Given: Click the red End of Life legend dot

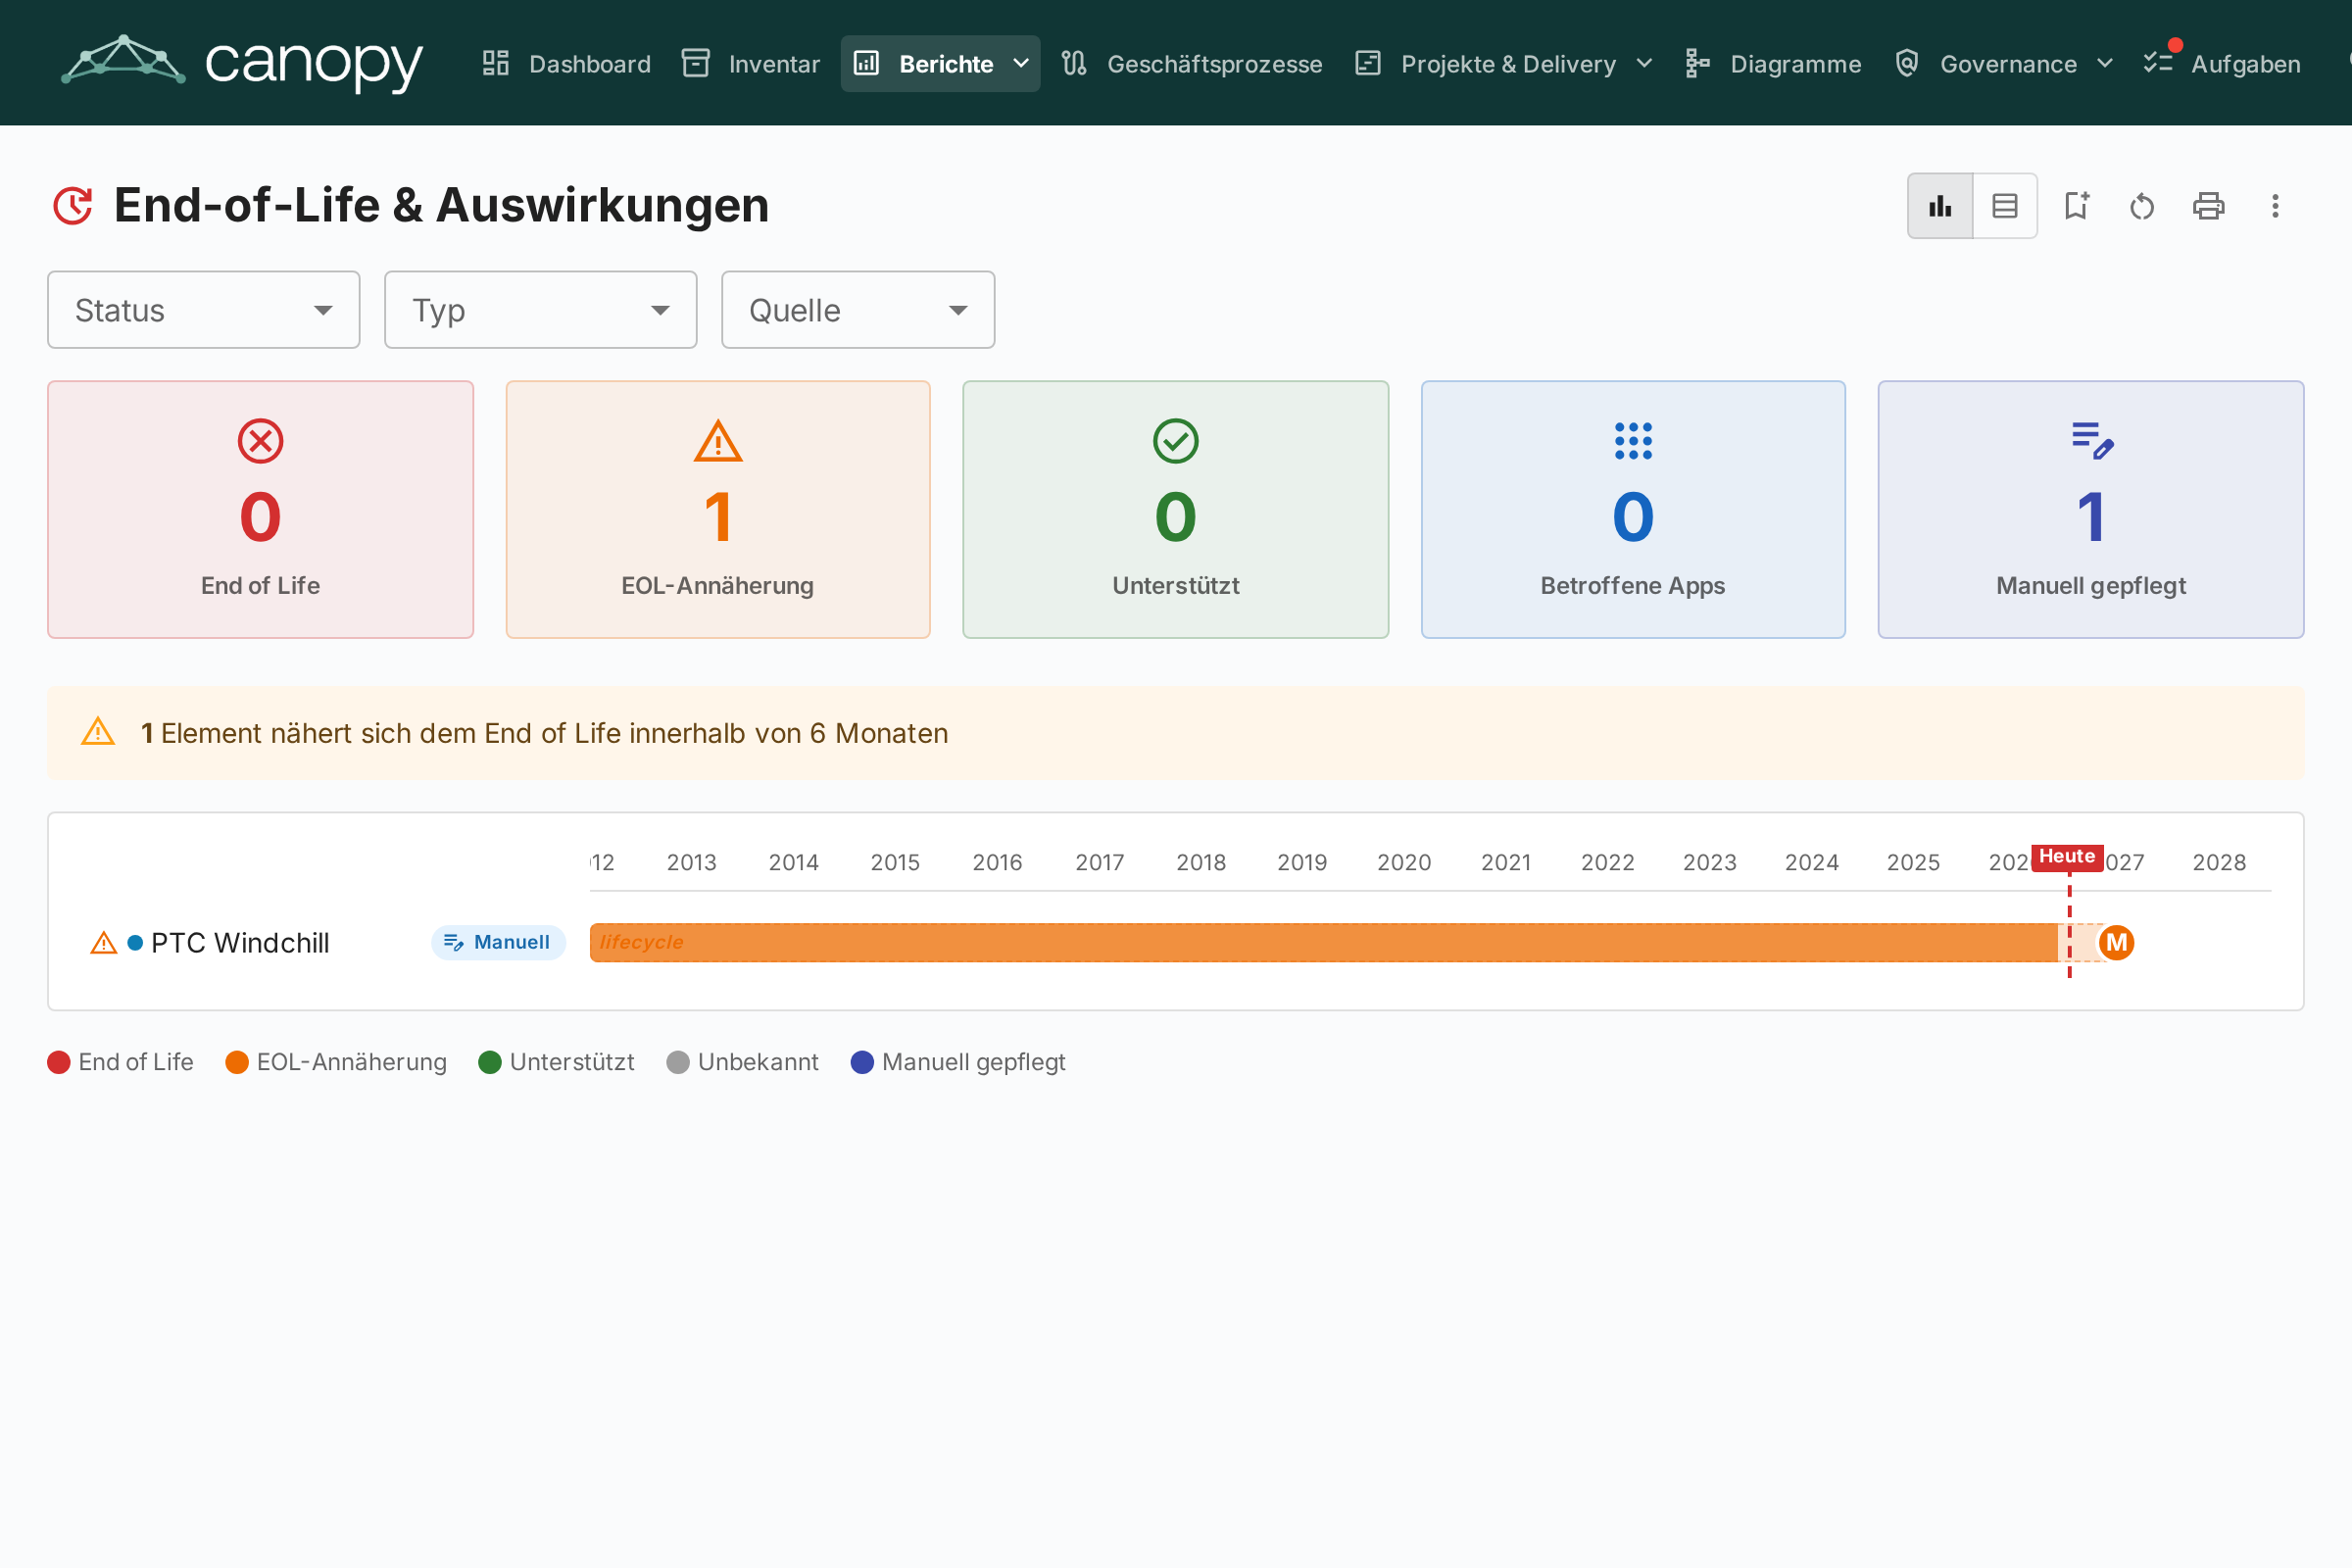Looking at the screenshot, I should (59, 1062).
